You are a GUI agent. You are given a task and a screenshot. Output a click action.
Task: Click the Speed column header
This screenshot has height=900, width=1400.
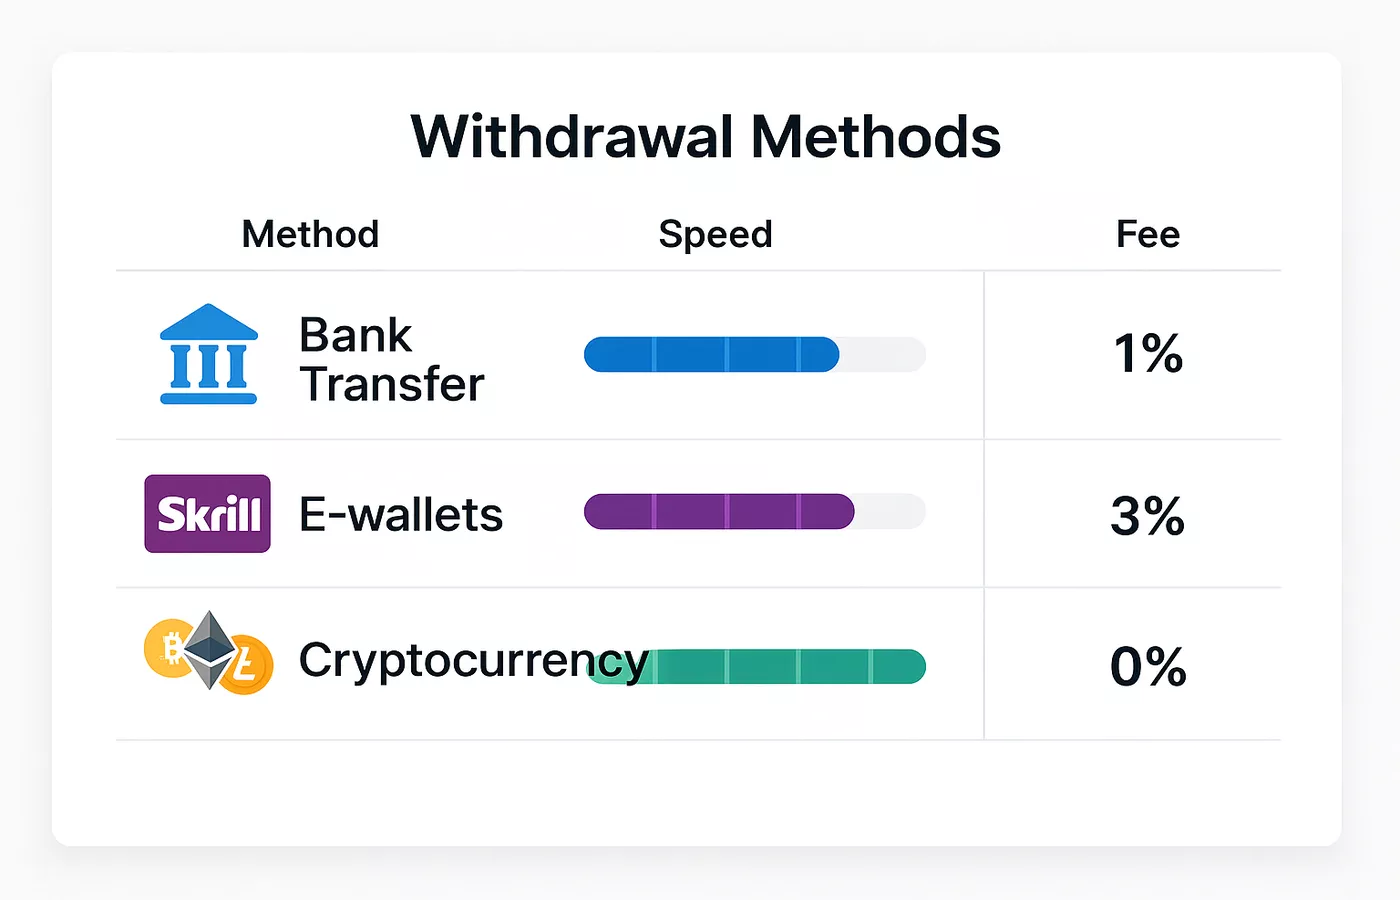[x=715, y=234]
